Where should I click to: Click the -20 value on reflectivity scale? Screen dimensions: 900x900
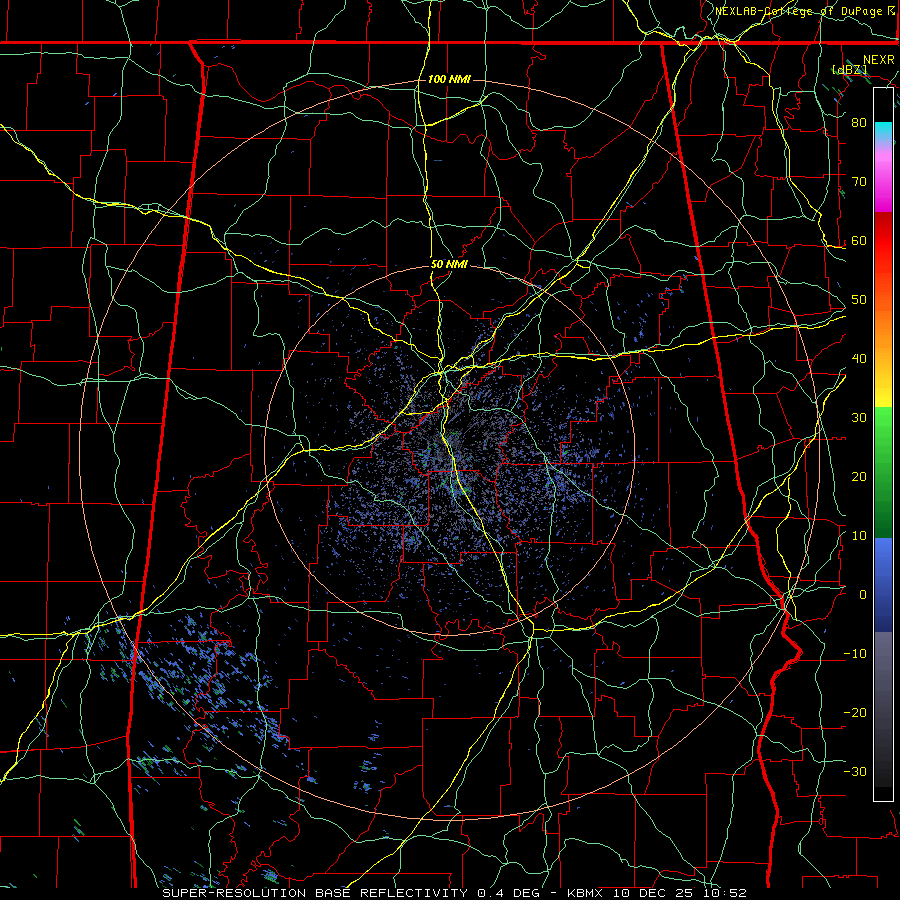pyautogui.click(x=855, y=713)
